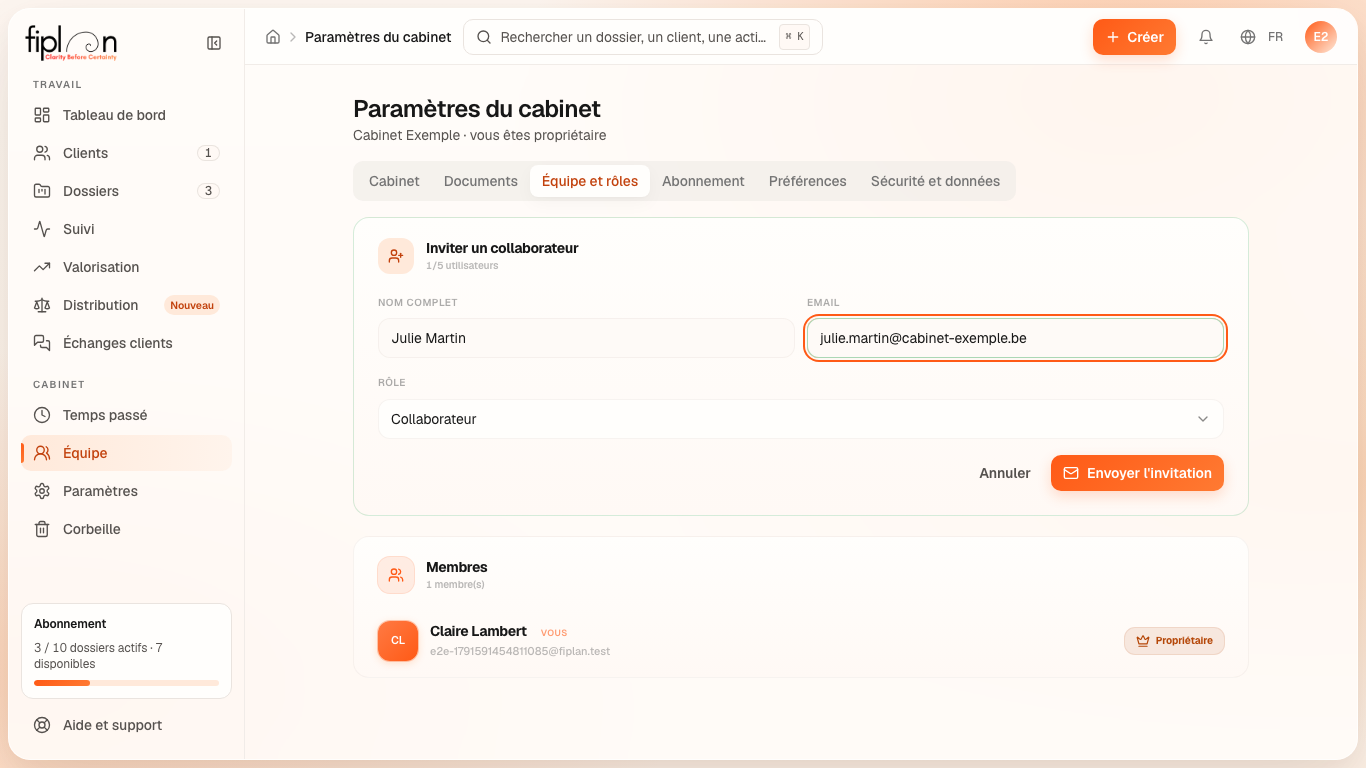Click the globe language icon
This screenshot has height=768, width=1366.
click(x=1248, y=37)
